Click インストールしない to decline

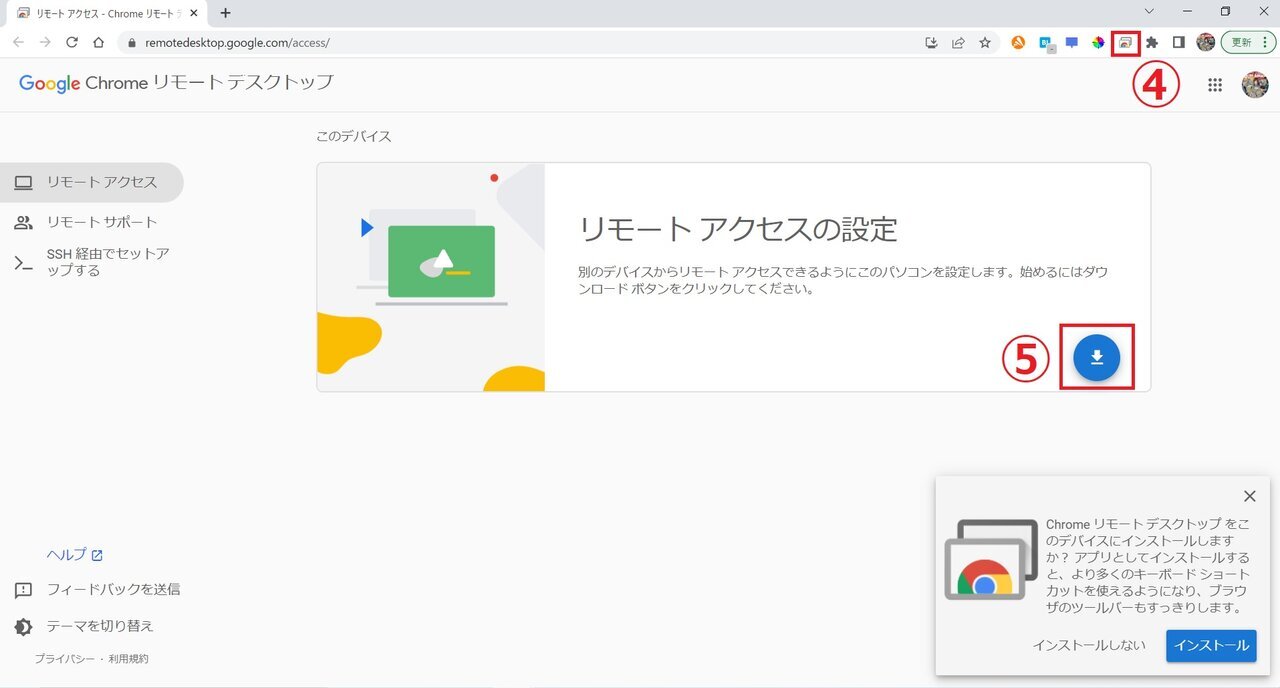pos(1089,645)
